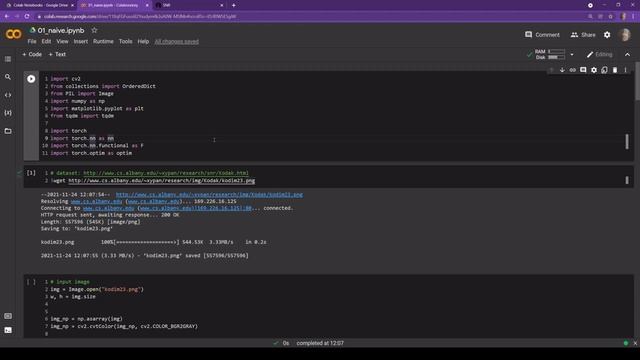Open the terminal icon at sidebar bottom

tap(8, 330)
